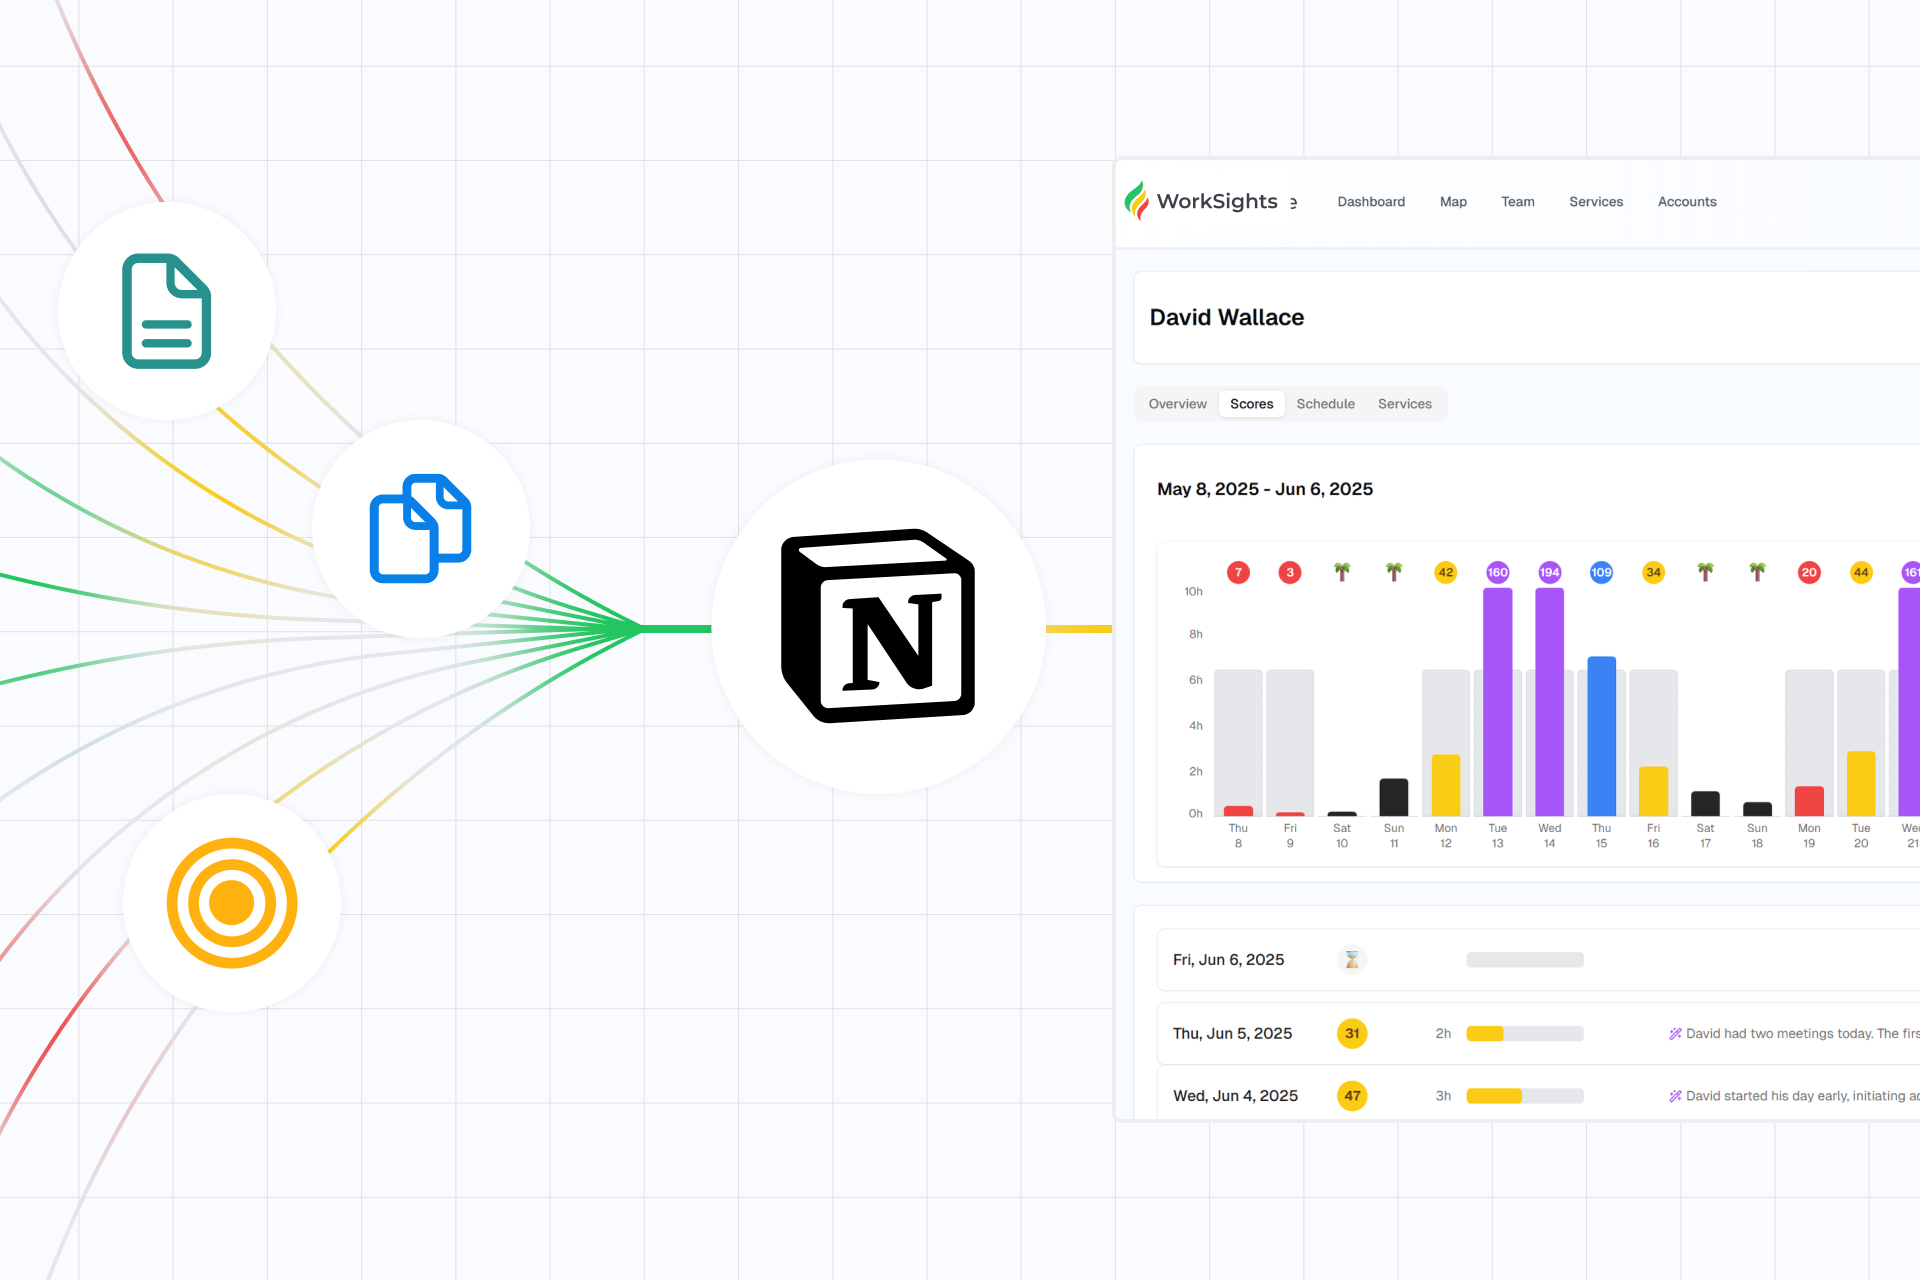Viewport: 1920px width, 1280px height.
Task: Click the teal document icon circle
Action: coord(167,311)
